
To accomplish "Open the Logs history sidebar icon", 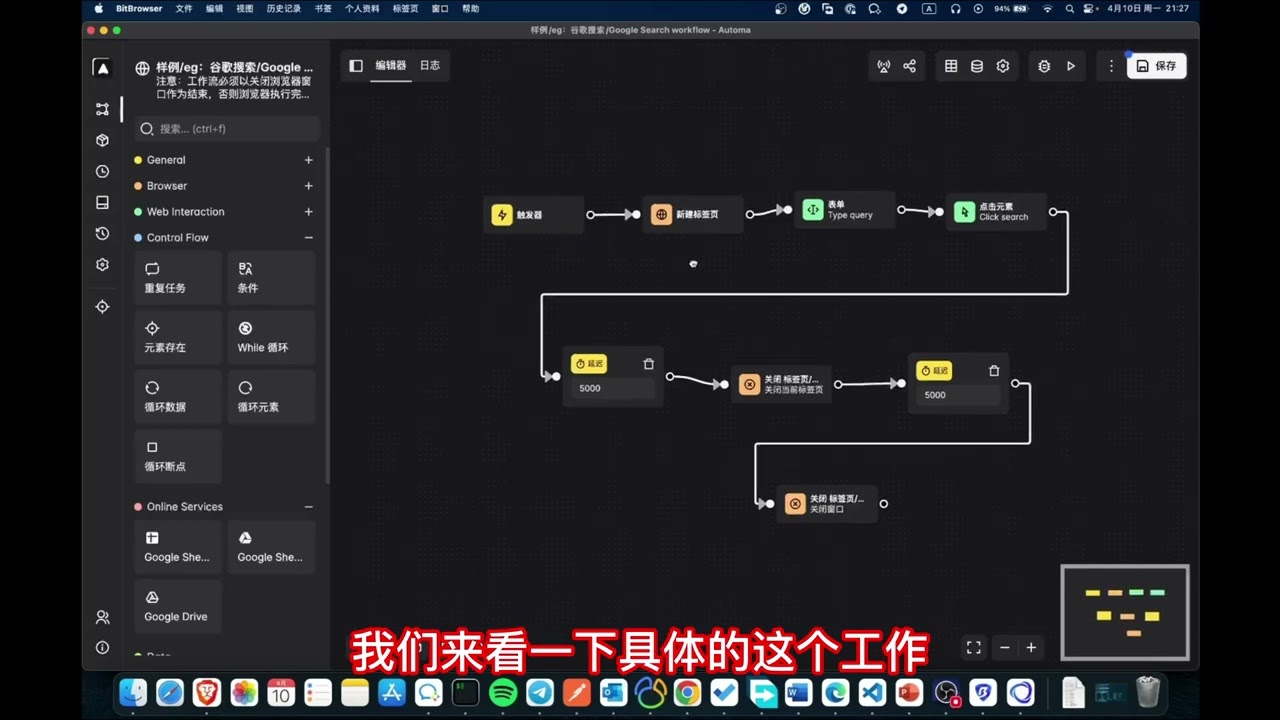I will point(102,233).
